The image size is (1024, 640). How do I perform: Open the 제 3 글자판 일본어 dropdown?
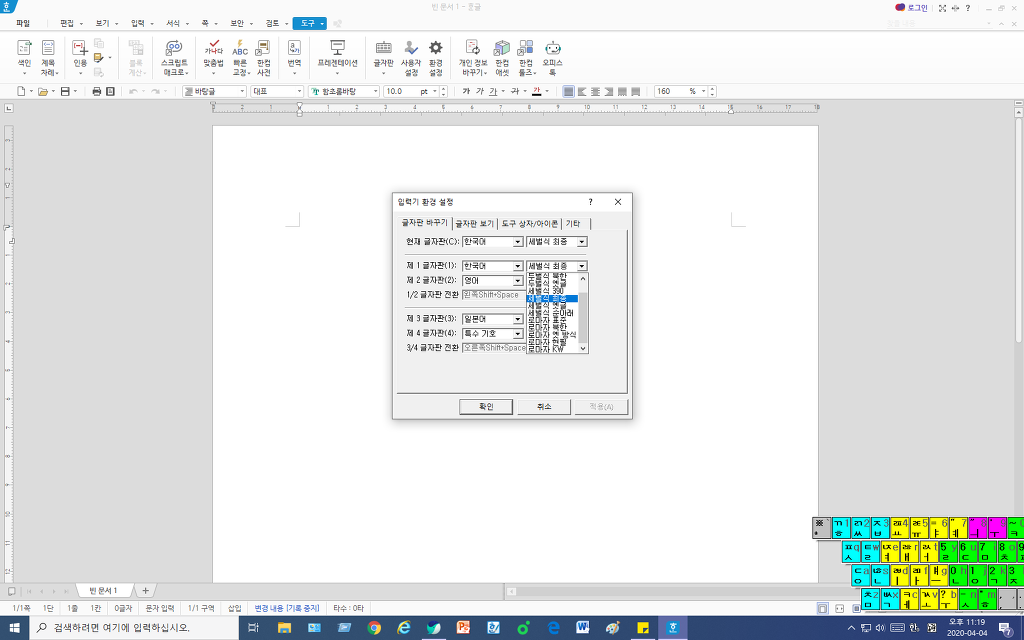(x=518, y=319)
